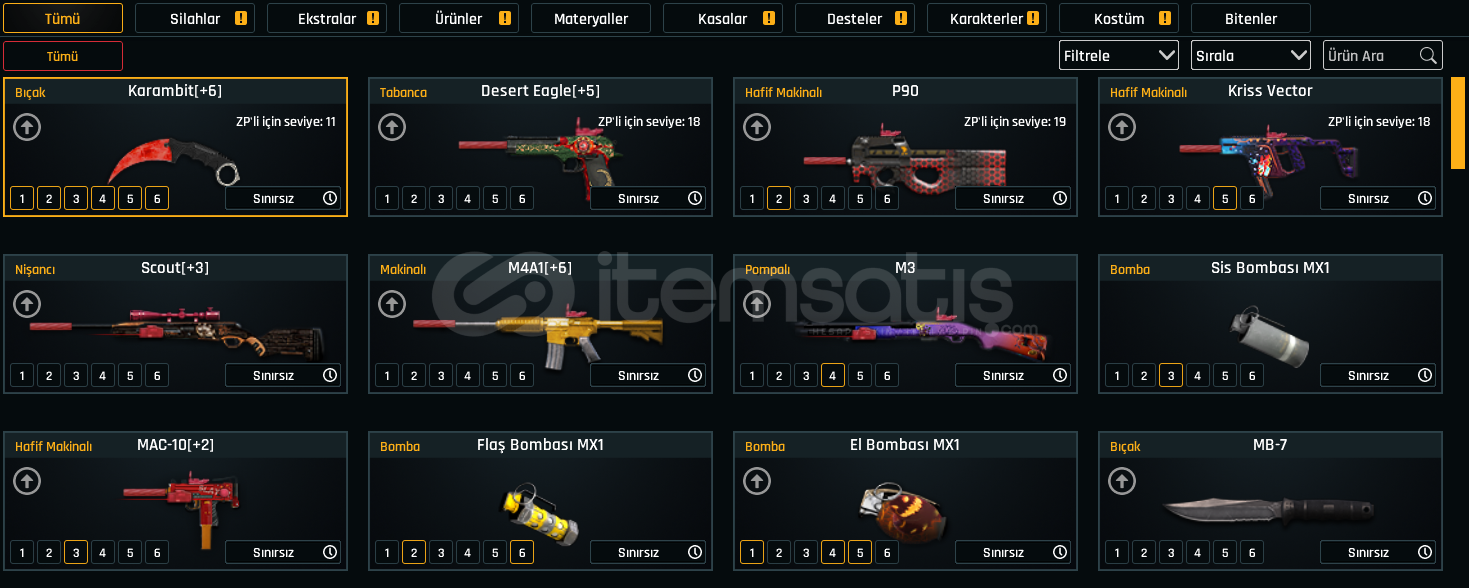This screenshot has height=588, width=1469.
Task: Click the Sınırsız button on the MAC-10 card
Action: [283, 552]
